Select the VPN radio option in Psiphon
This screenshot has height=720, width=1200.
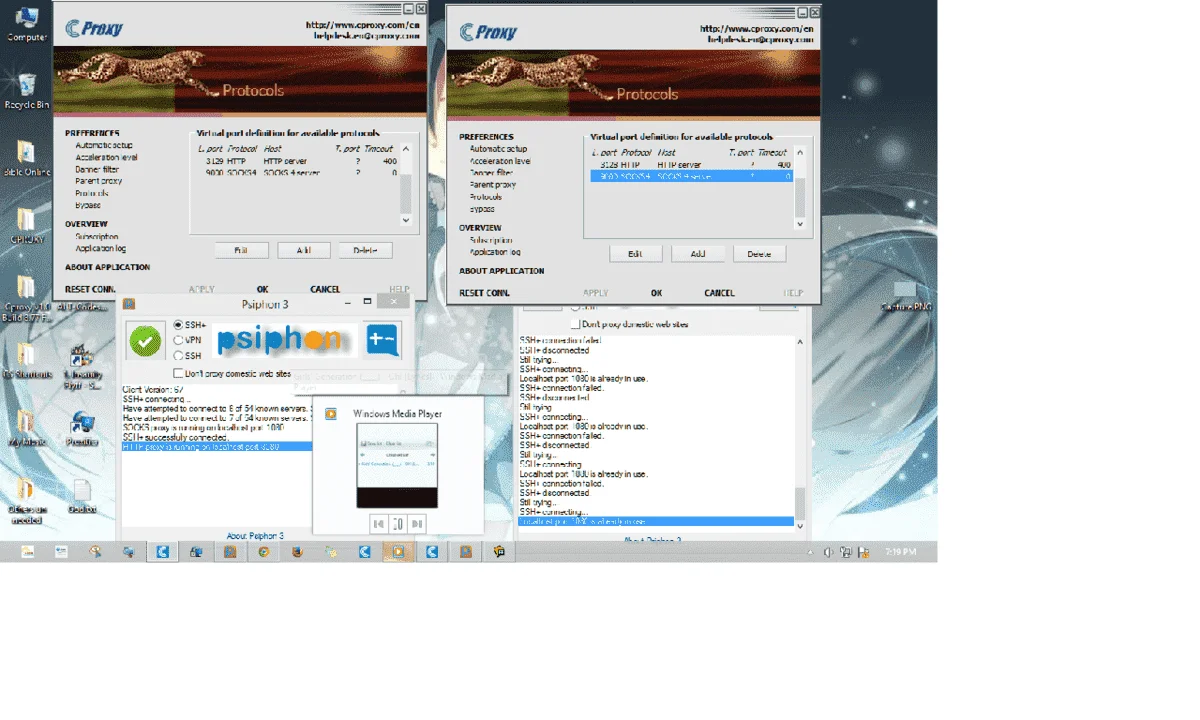click(x=179, y=340)
